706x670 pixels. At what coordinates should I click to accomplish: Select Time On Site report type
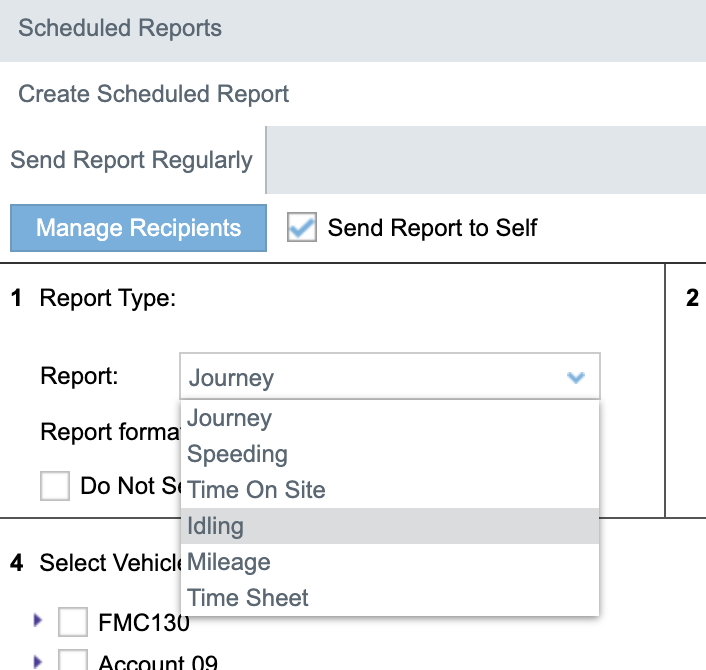[x=256, y=490]
